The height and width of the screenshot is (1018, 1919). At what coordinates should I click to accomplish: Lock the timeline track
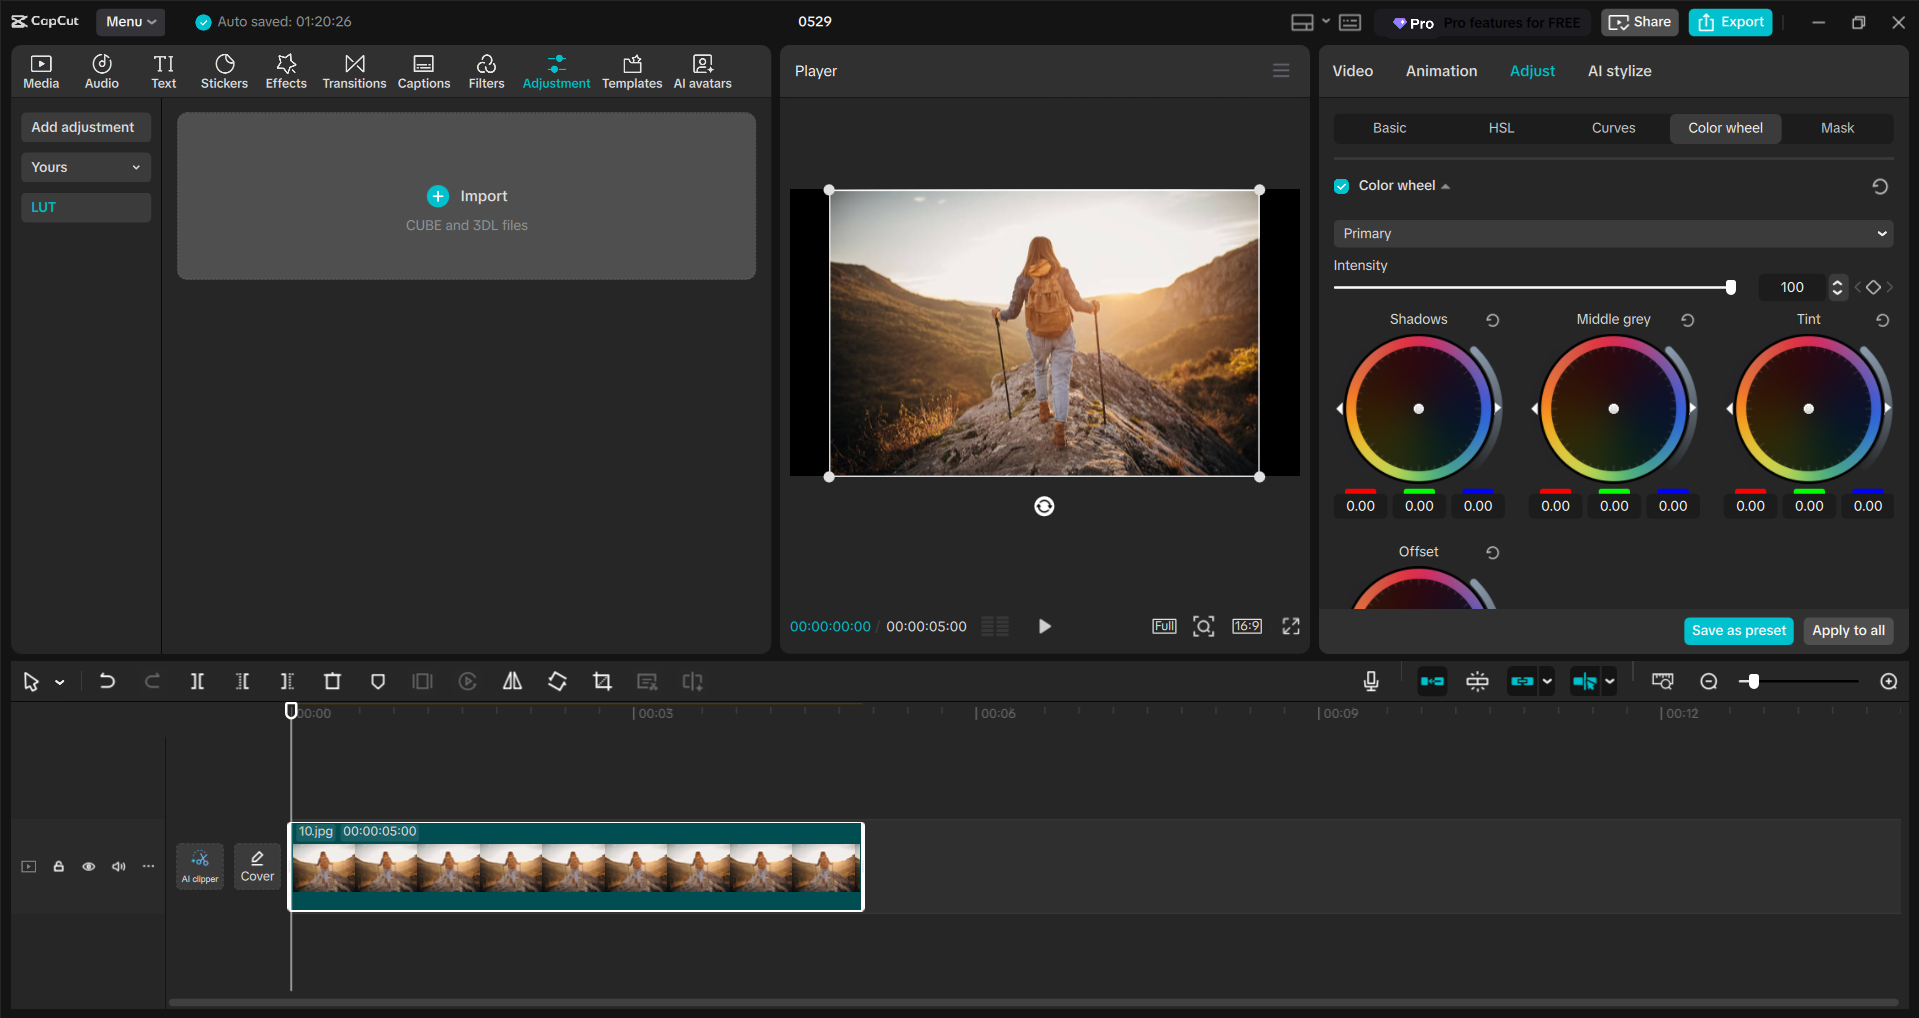(58, 866)
